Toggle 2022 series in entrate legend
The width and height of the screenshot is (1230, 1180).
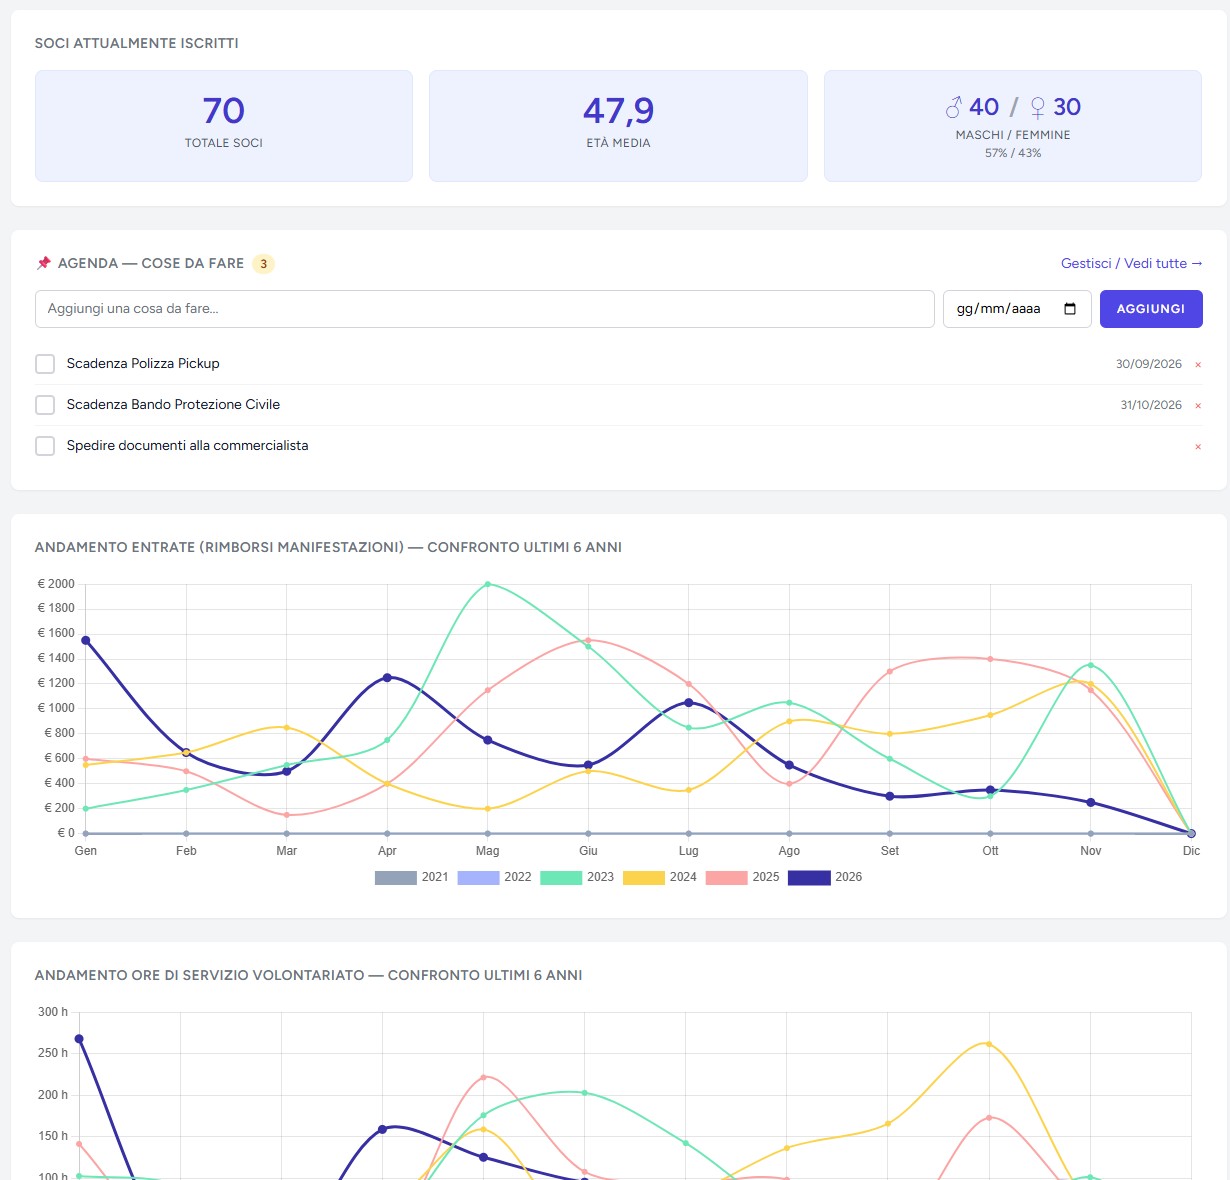pos(494,877)
